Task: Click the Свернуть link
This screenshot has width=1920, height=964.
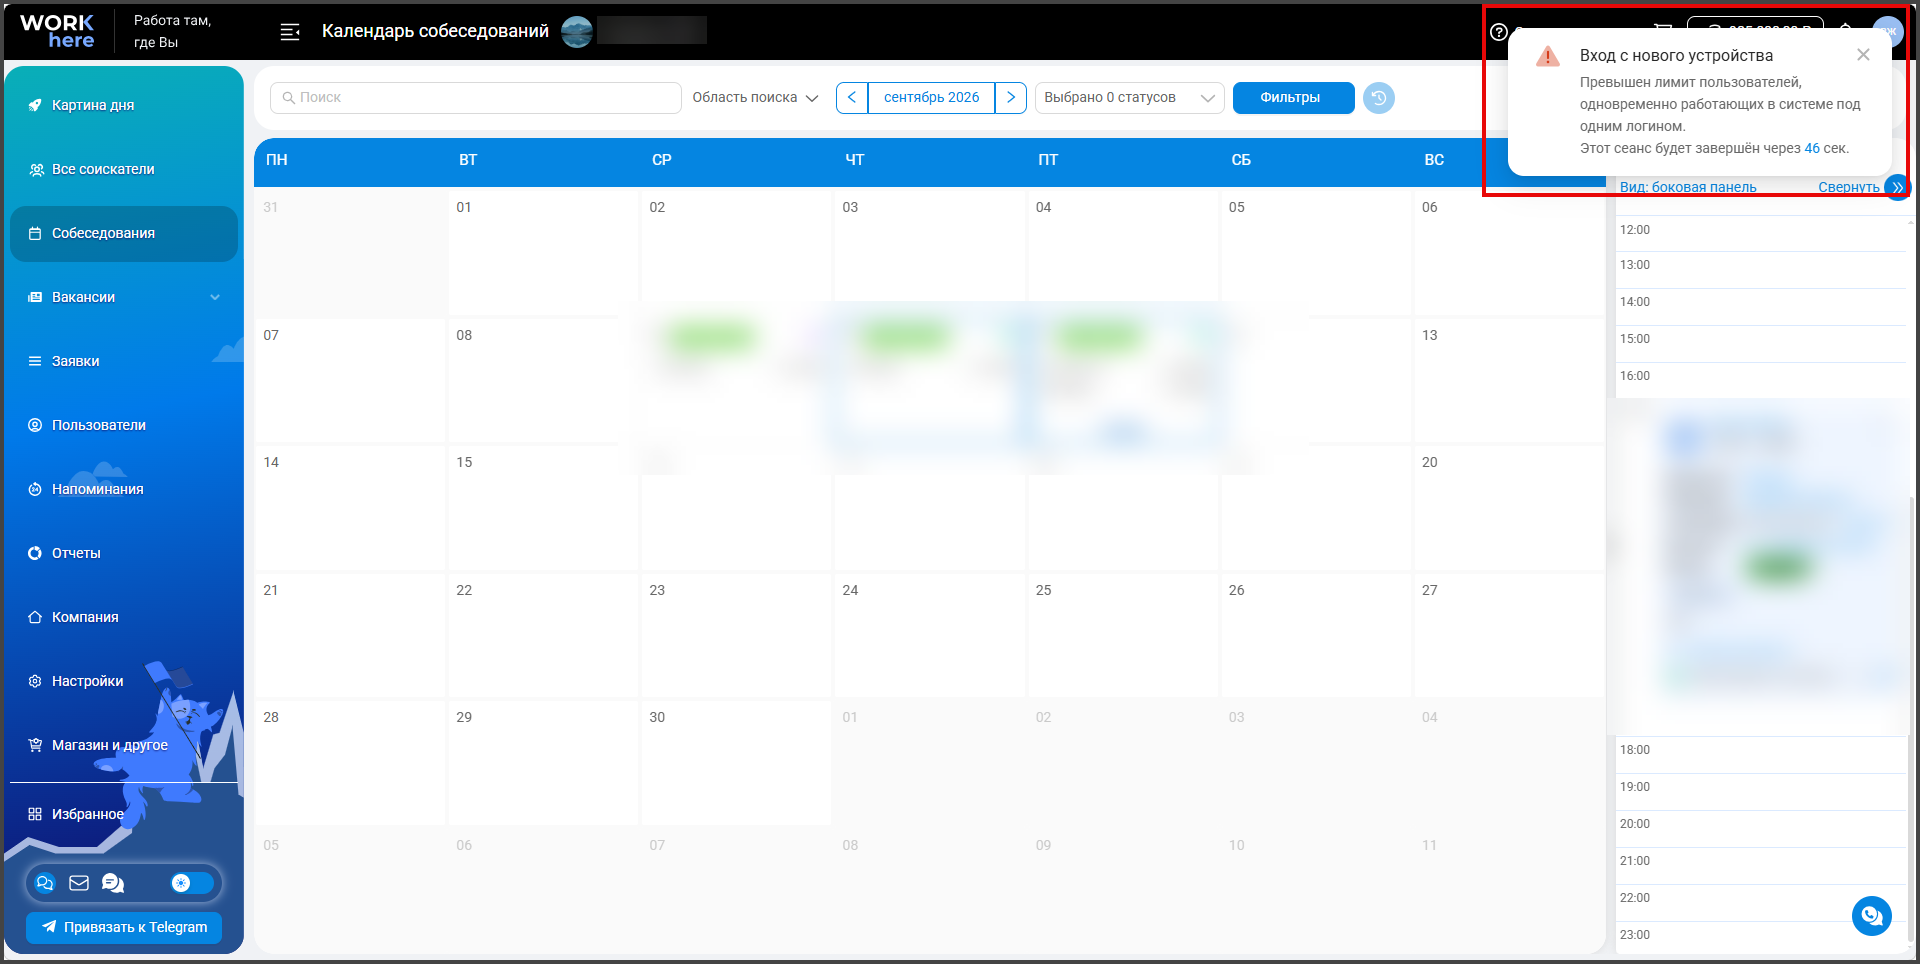Action: 1848,187
